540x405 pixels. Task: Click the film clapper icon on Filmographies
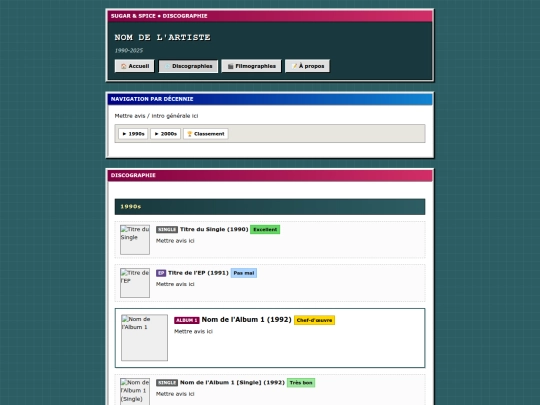(x=230, y=66)
